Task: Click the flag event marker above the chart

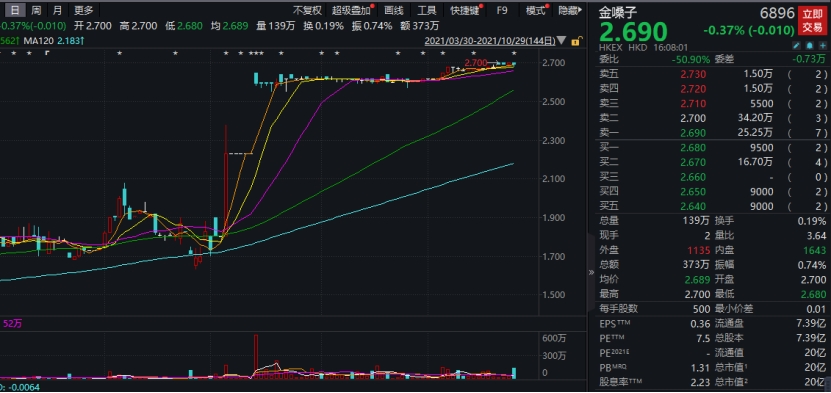Action: pos(47,53)
